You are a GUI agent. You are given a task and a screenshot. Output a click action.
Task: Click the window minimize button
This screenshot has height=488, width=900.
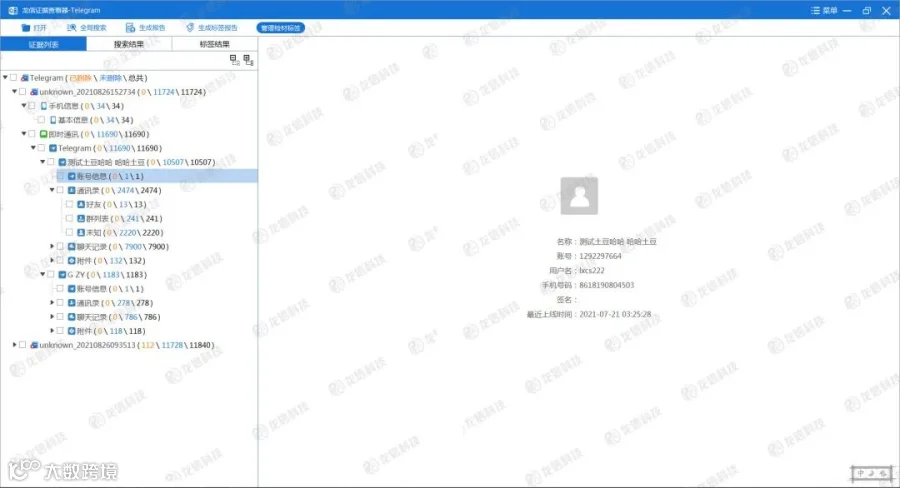[847, 10]
